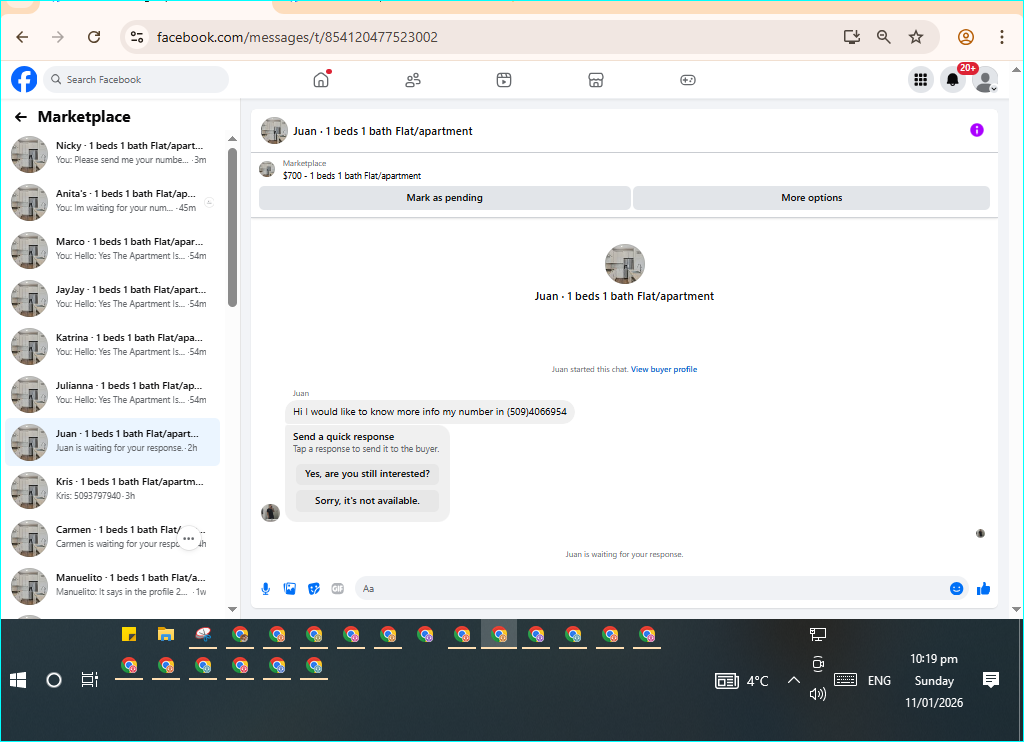Open the Cortana search circle on taskbar
1024x742 pixels.
(x=54, y=680)
